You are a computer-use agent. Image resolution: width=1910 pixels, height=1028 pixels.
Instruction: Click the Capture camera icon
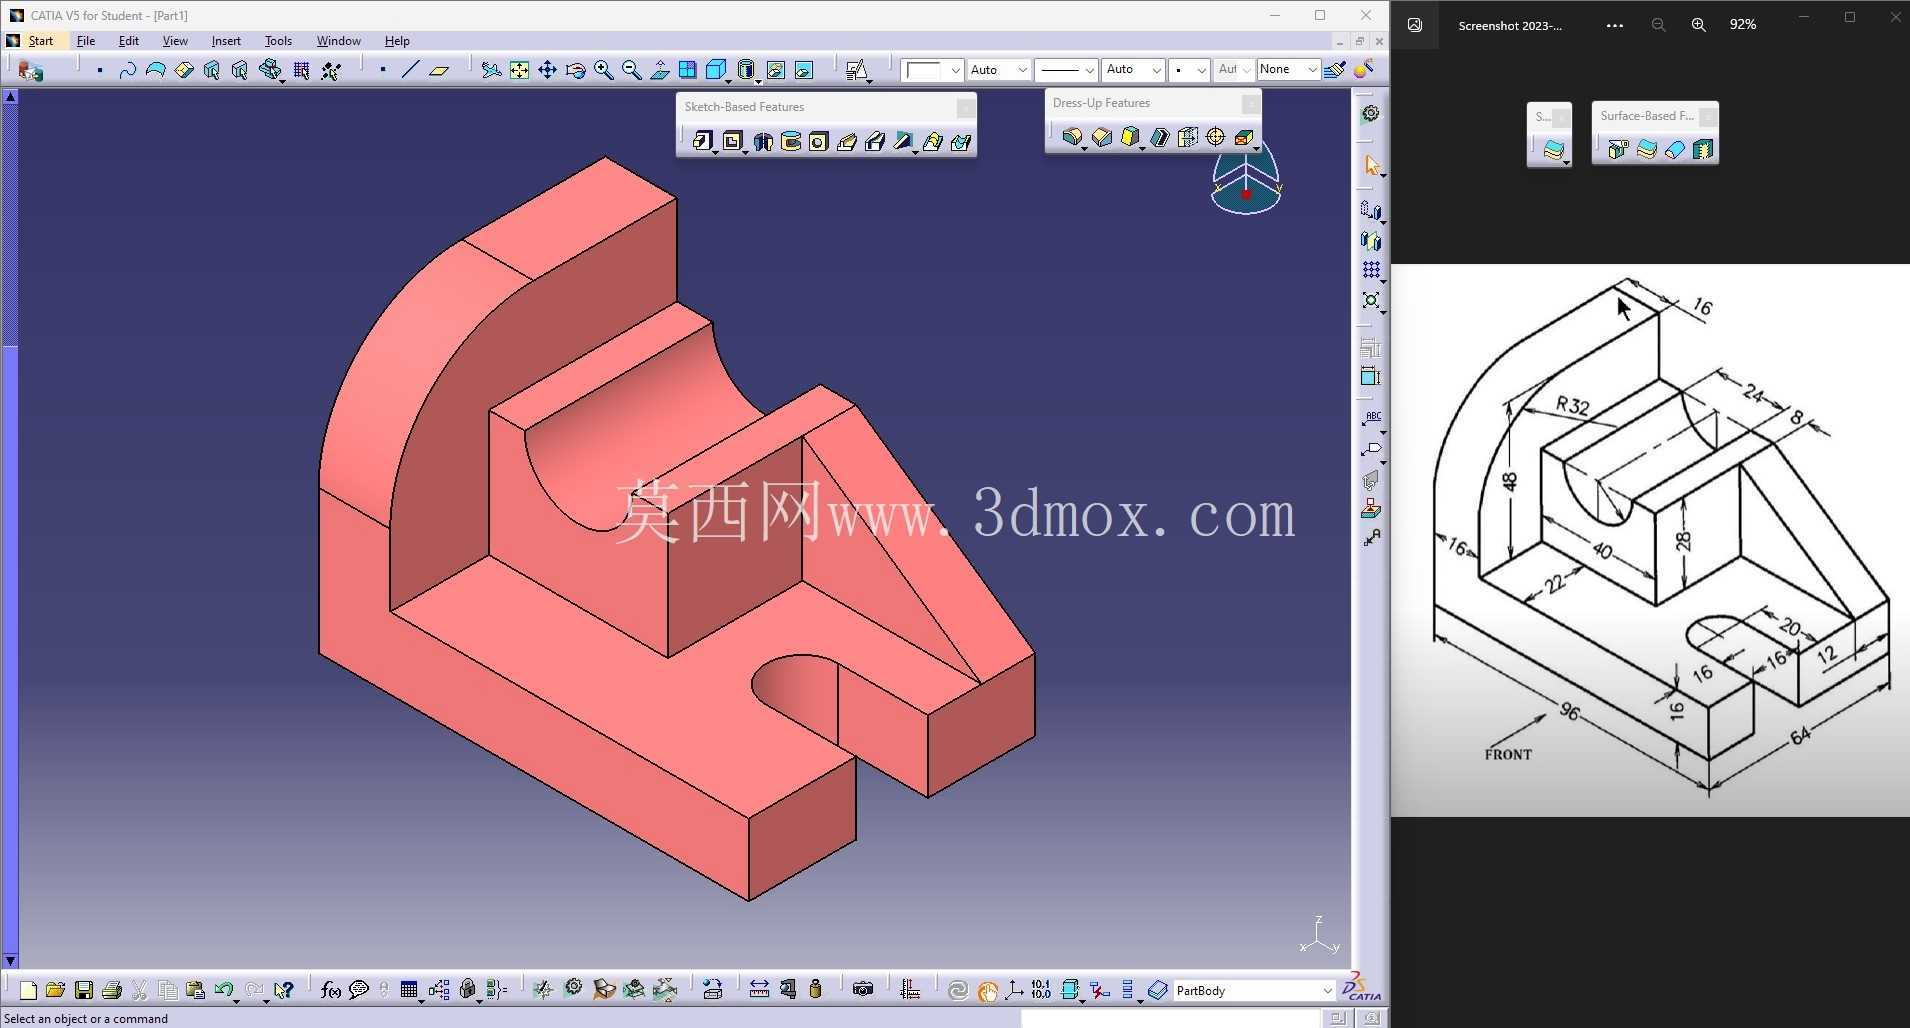click(x=863, y=990)
